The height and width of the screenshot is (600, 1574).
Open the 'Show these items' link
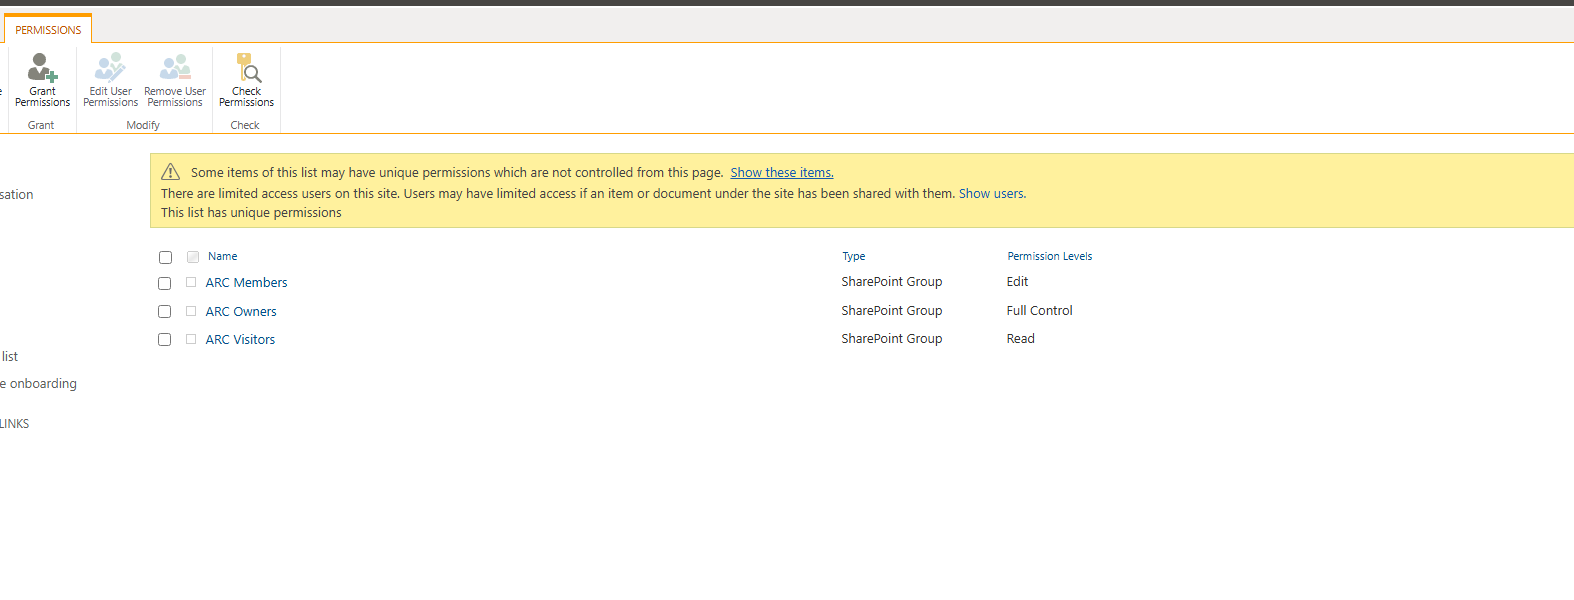pos(781,173)
